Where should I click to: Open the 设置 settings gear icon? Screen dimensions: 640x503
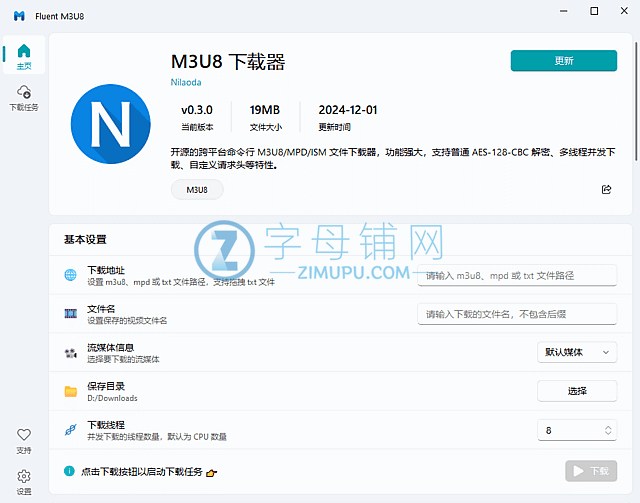click(24, 482)
